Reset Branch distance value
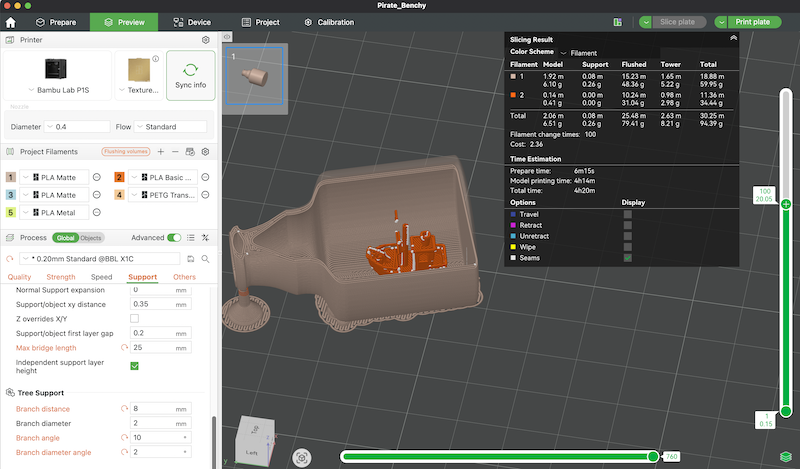 point(124,409)
